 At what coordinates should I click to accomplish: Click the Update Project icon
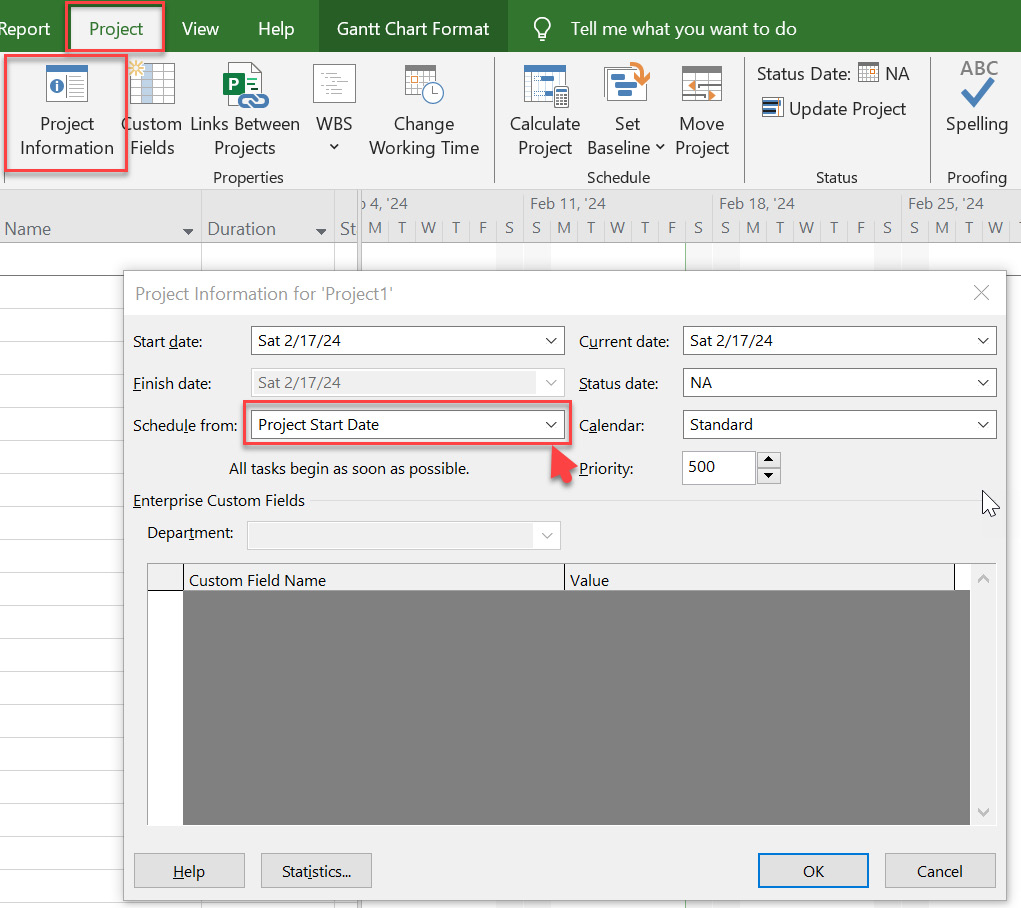pos(772,107)
